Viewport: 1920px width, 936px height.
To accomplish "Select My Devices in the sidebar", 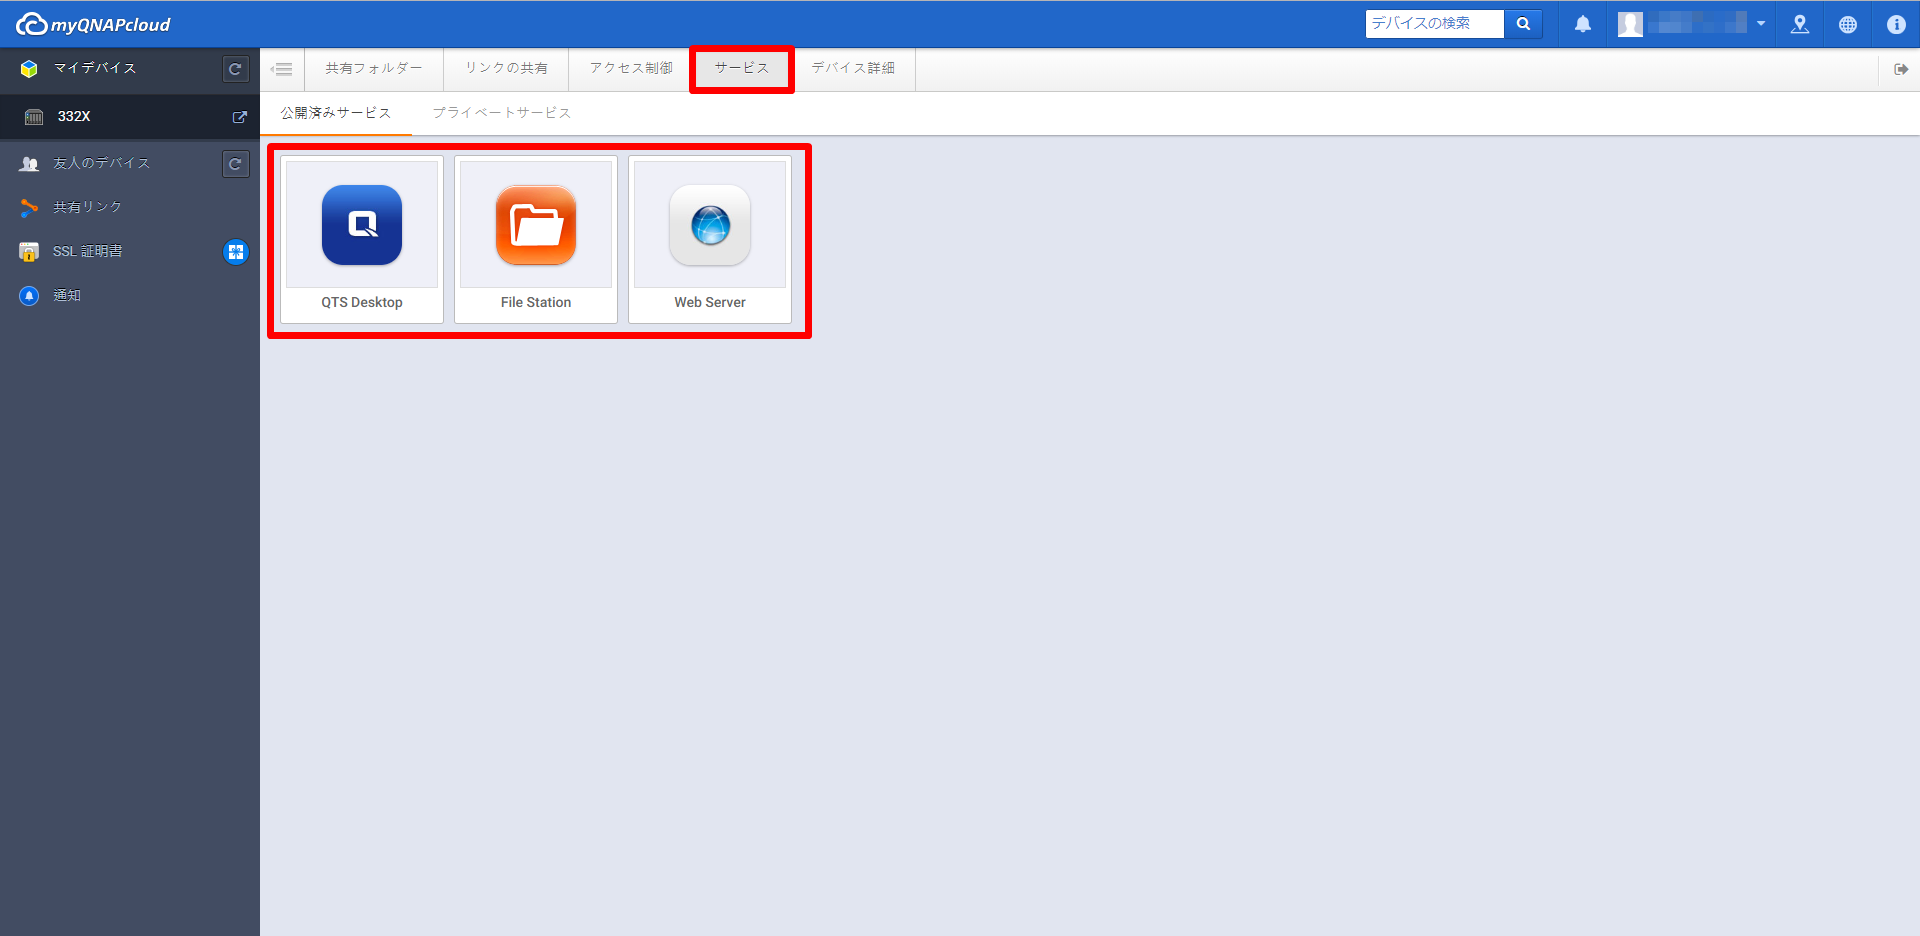I will click(x=95, y=68).
